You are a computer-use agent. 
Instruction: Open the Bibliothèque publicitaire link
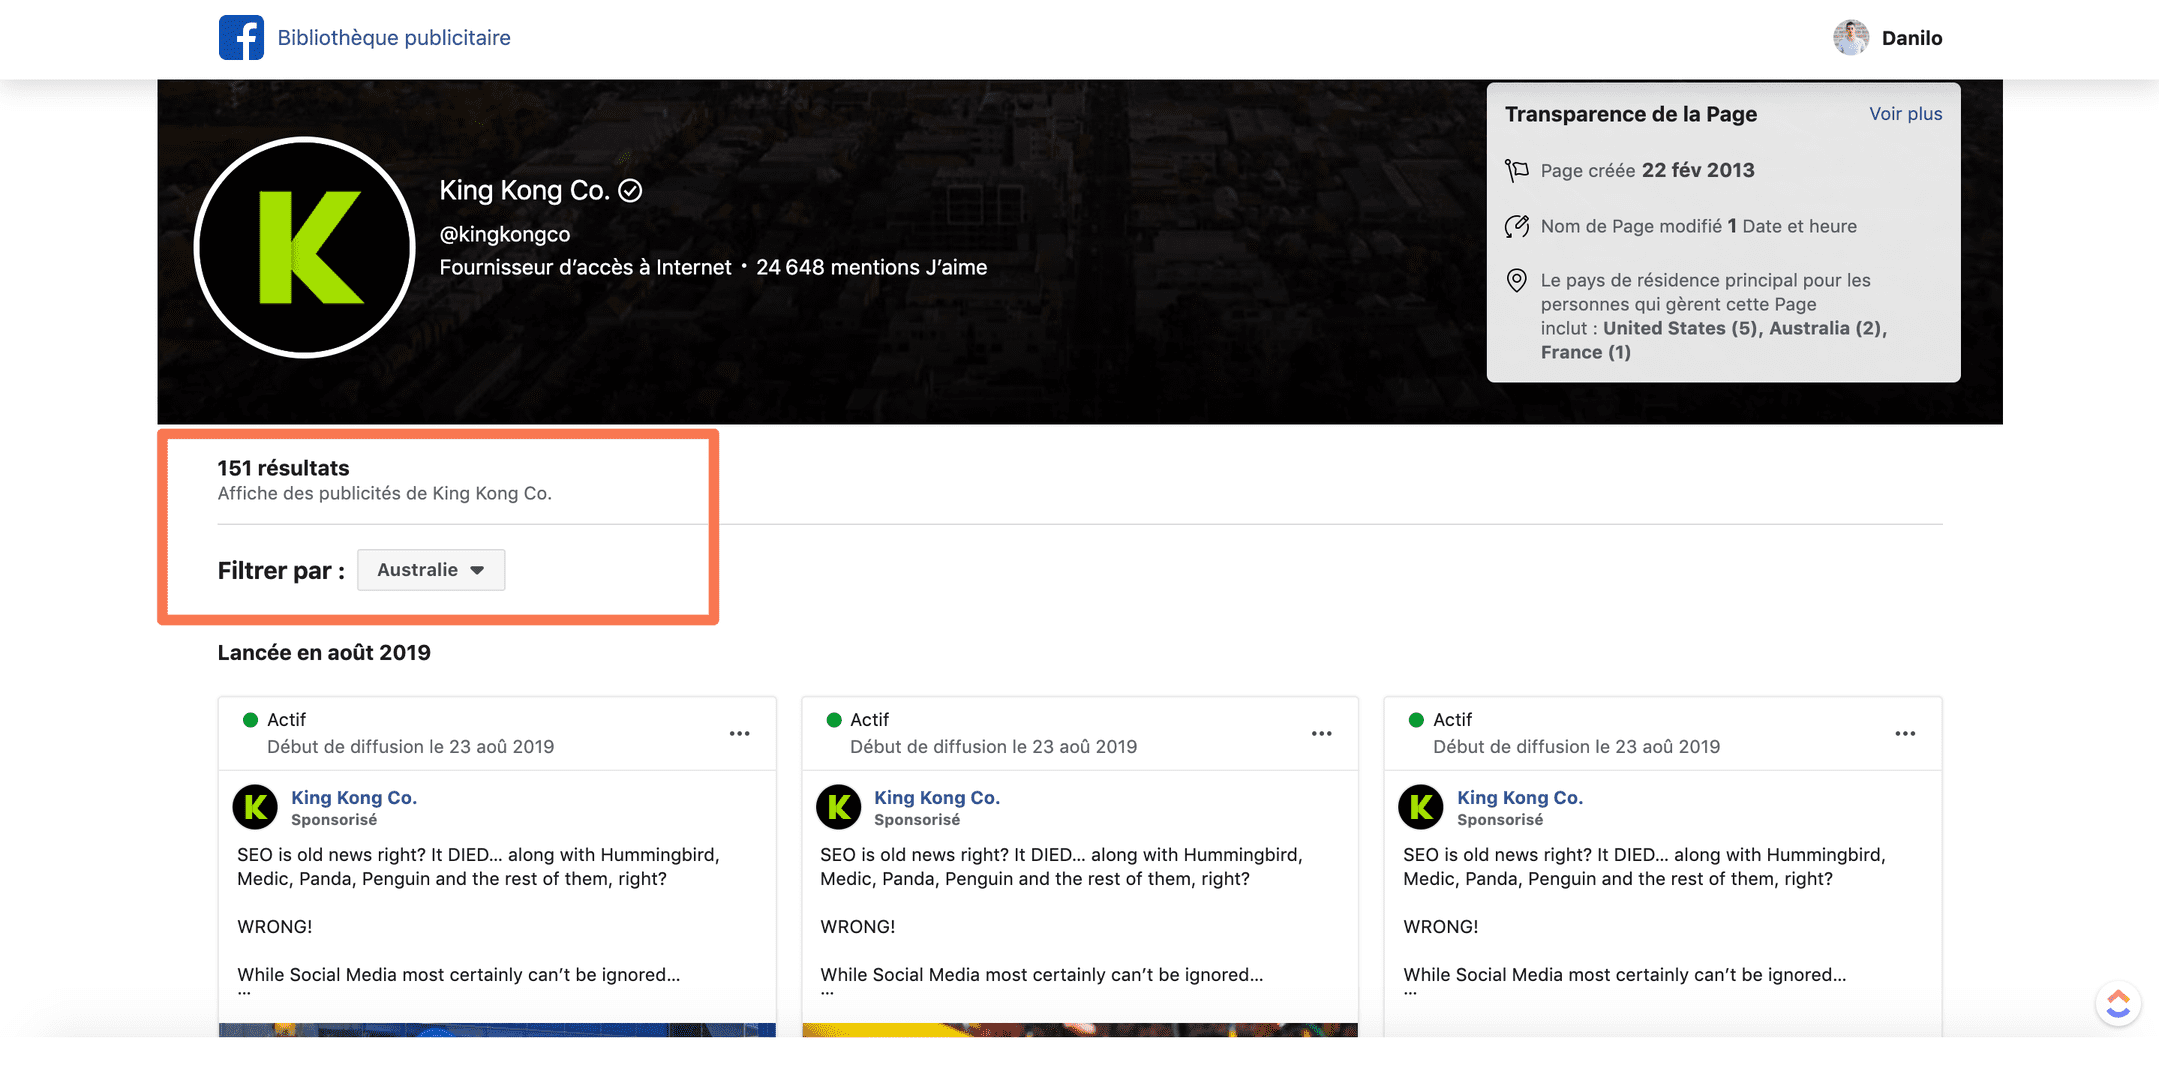tap(394, 38)
